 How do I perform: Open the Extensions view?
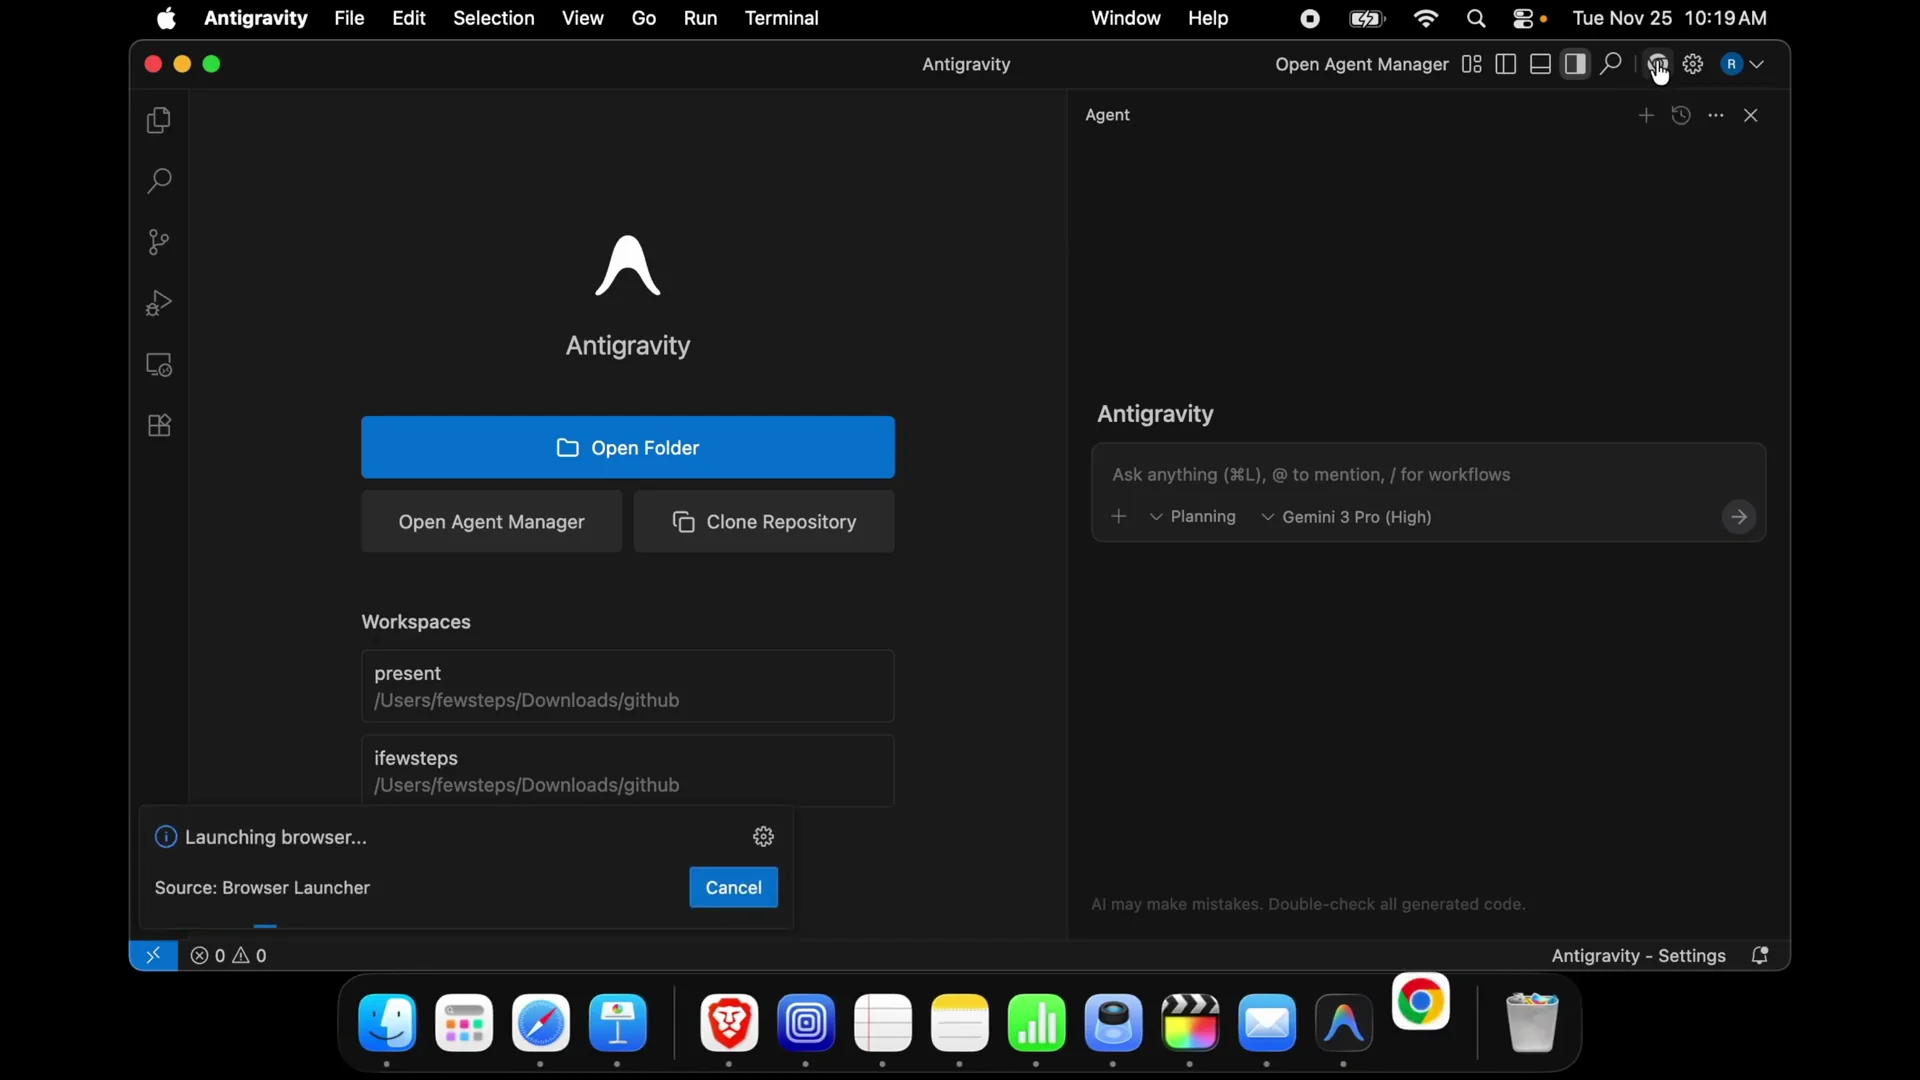159,426
